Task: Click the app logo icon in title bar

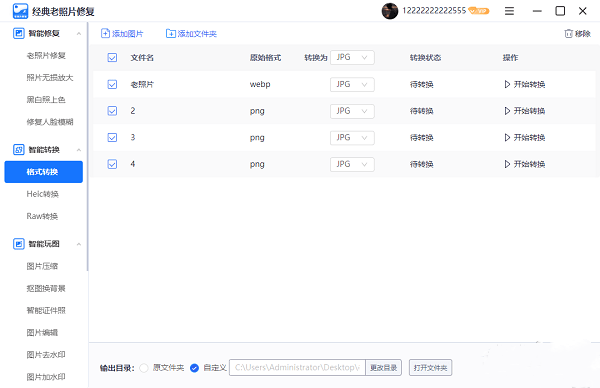Action: 20,11
